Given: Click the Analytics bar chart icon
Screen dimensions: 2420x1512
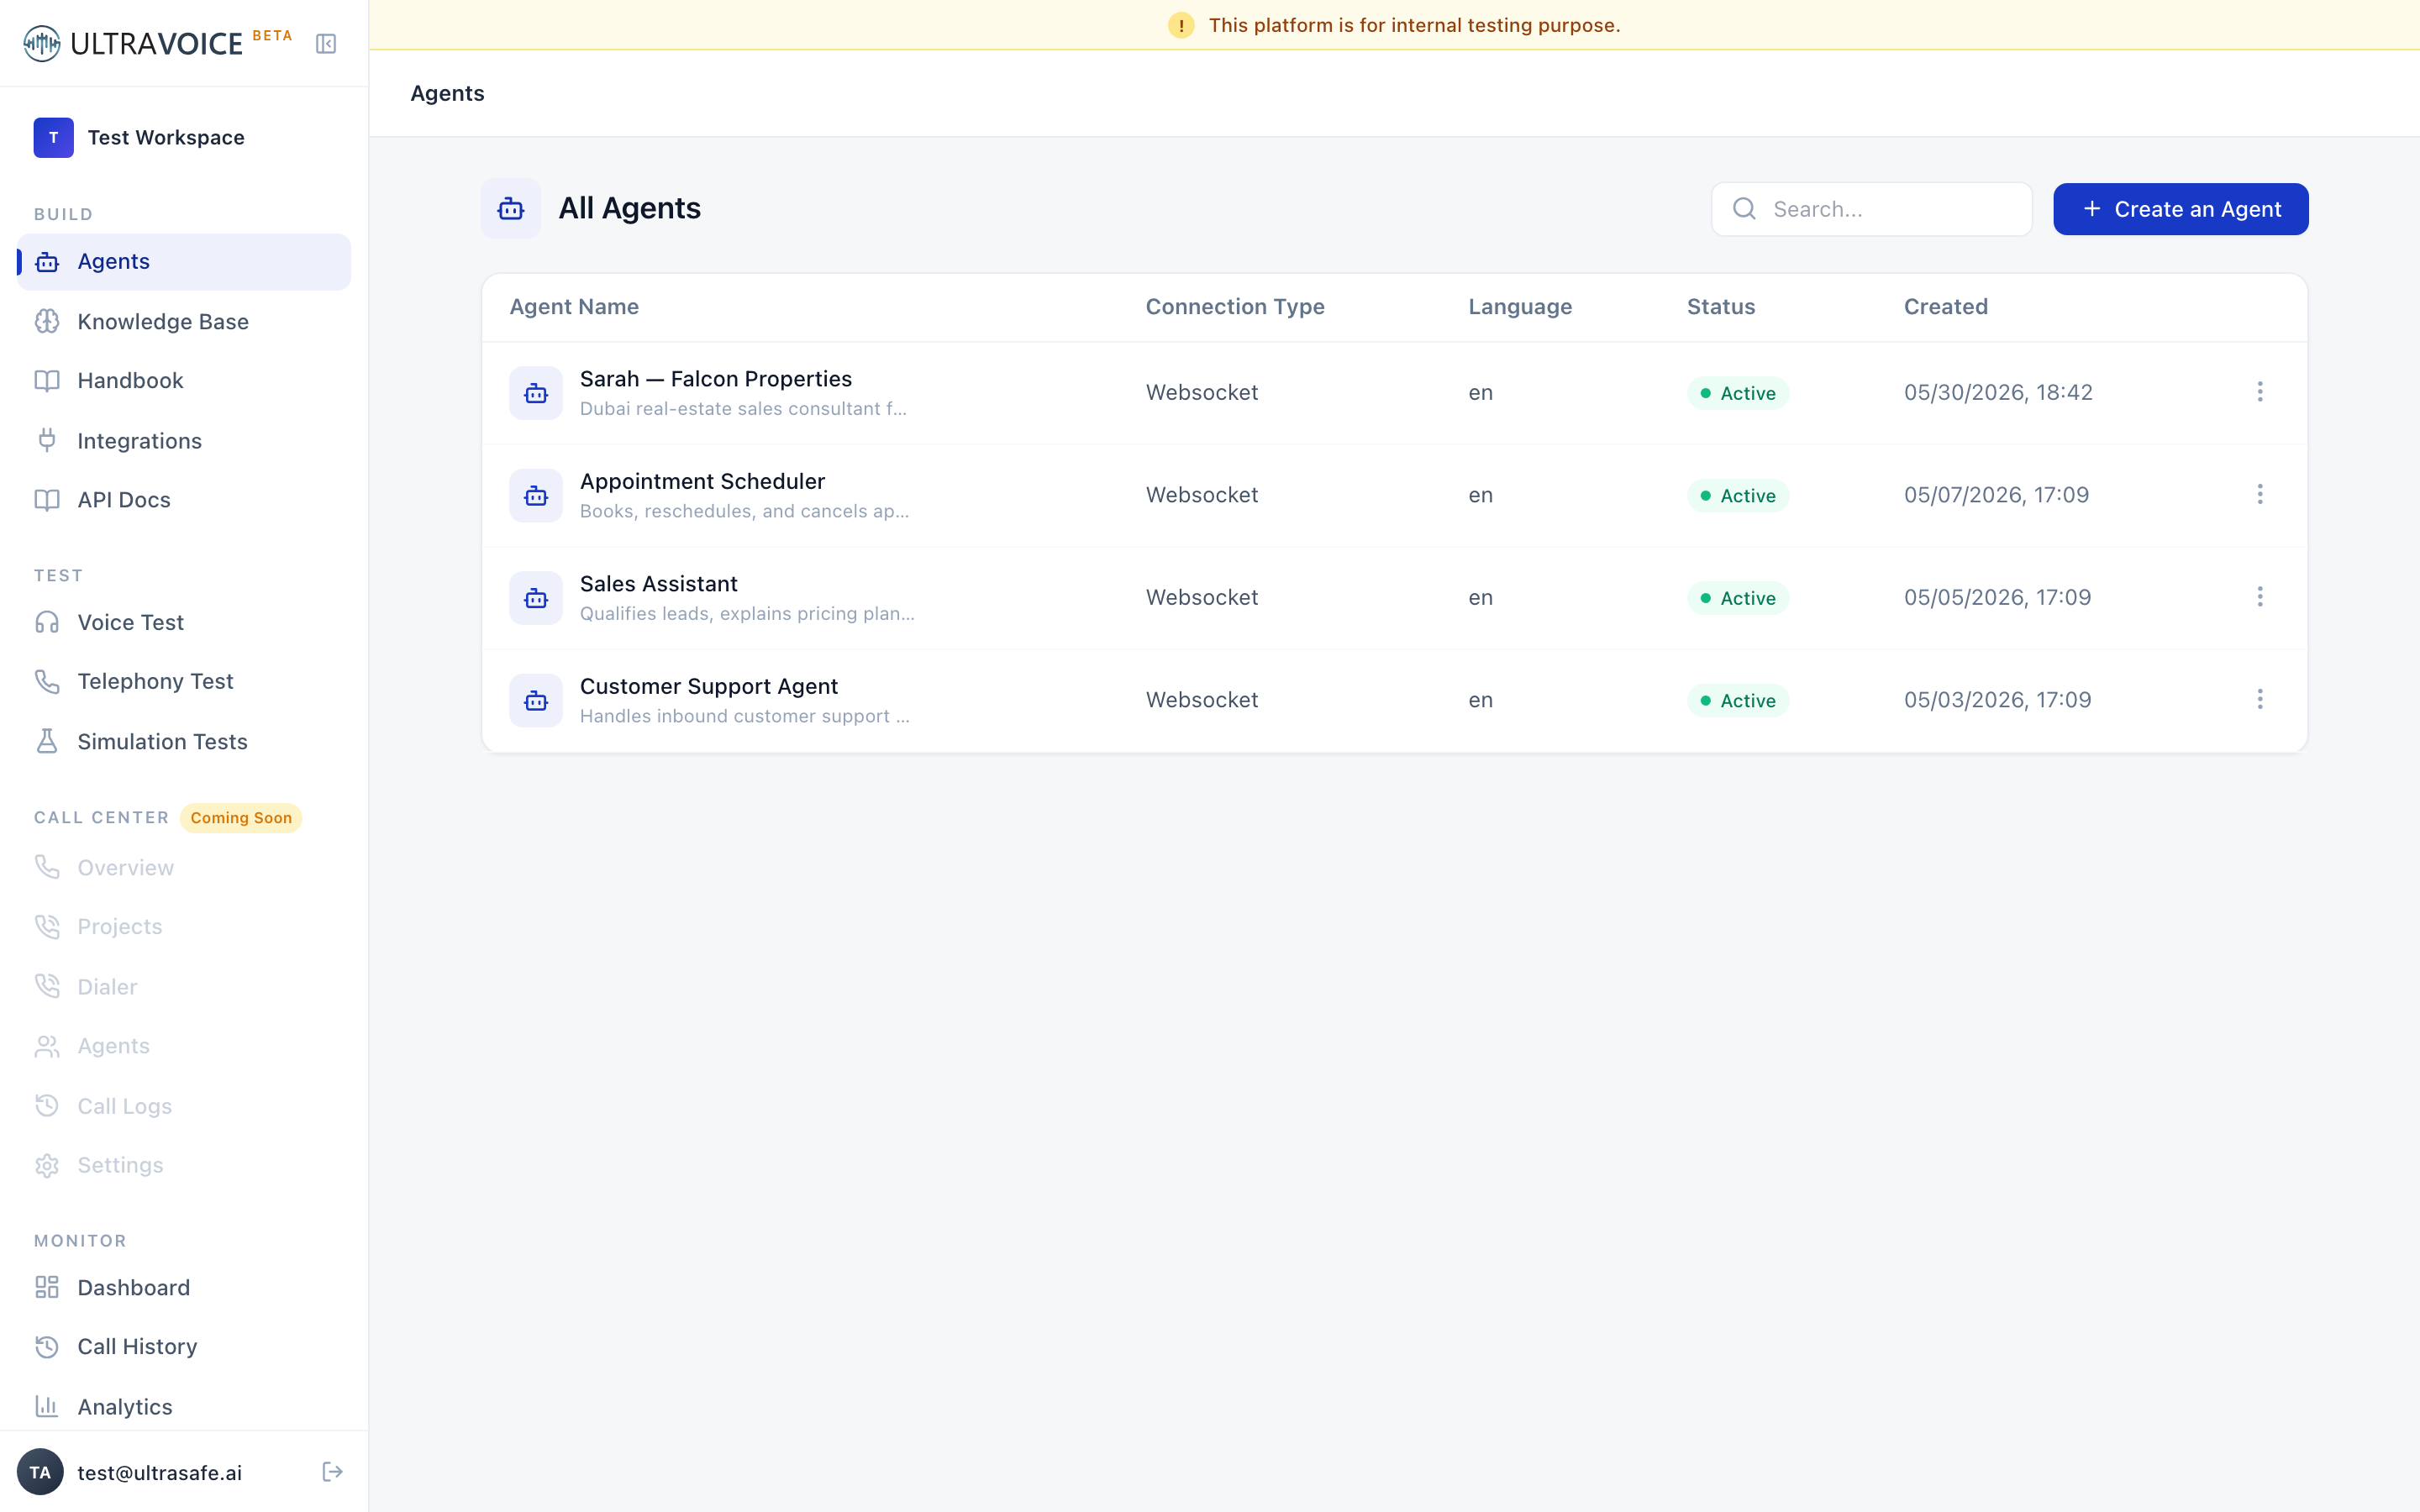Looking at the screenshot, I should [x=47, y=1406].
